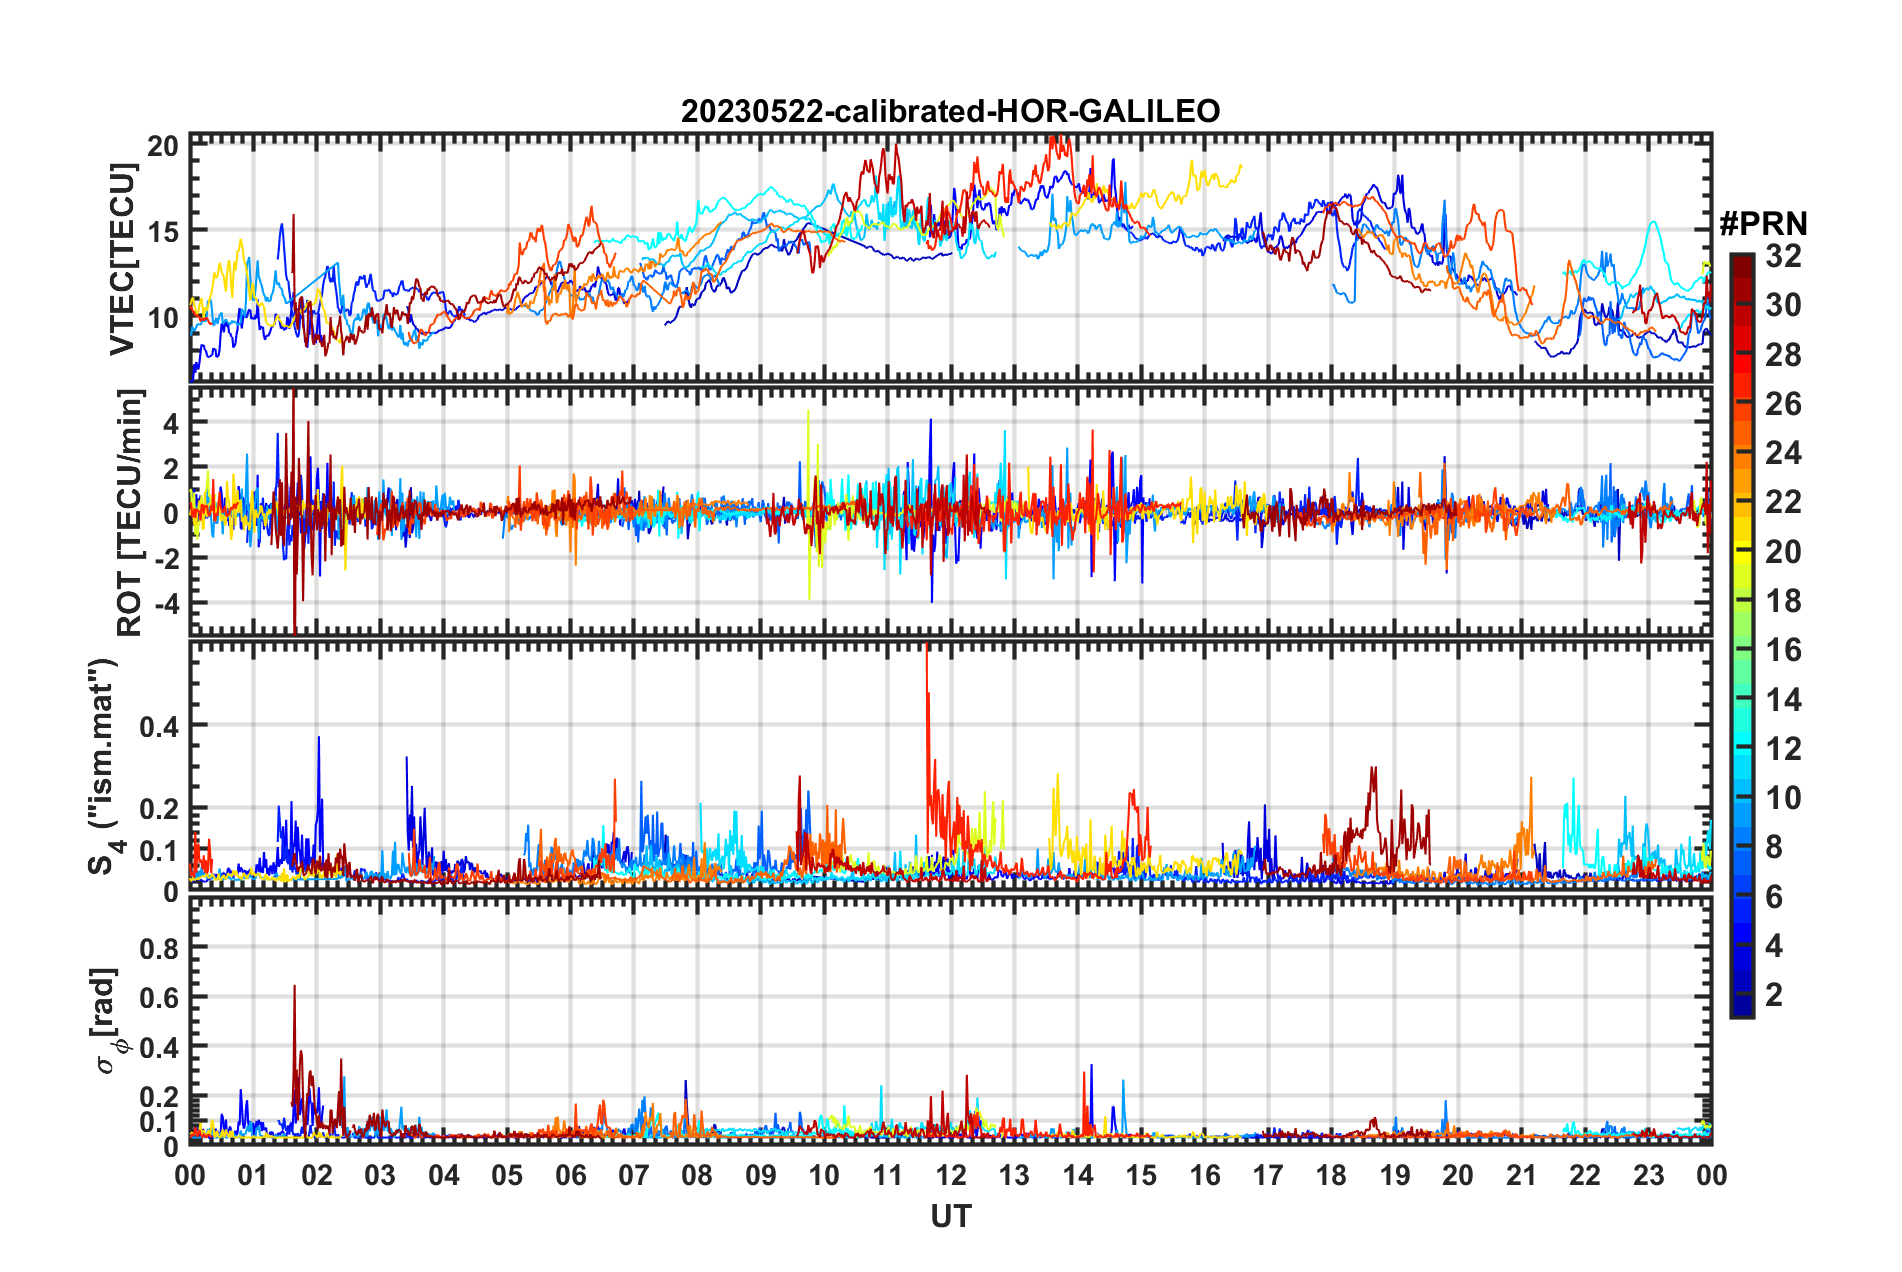Select the "10" tick on the VTEC axis
The image size is (1902, 1272).
(163, 318)
